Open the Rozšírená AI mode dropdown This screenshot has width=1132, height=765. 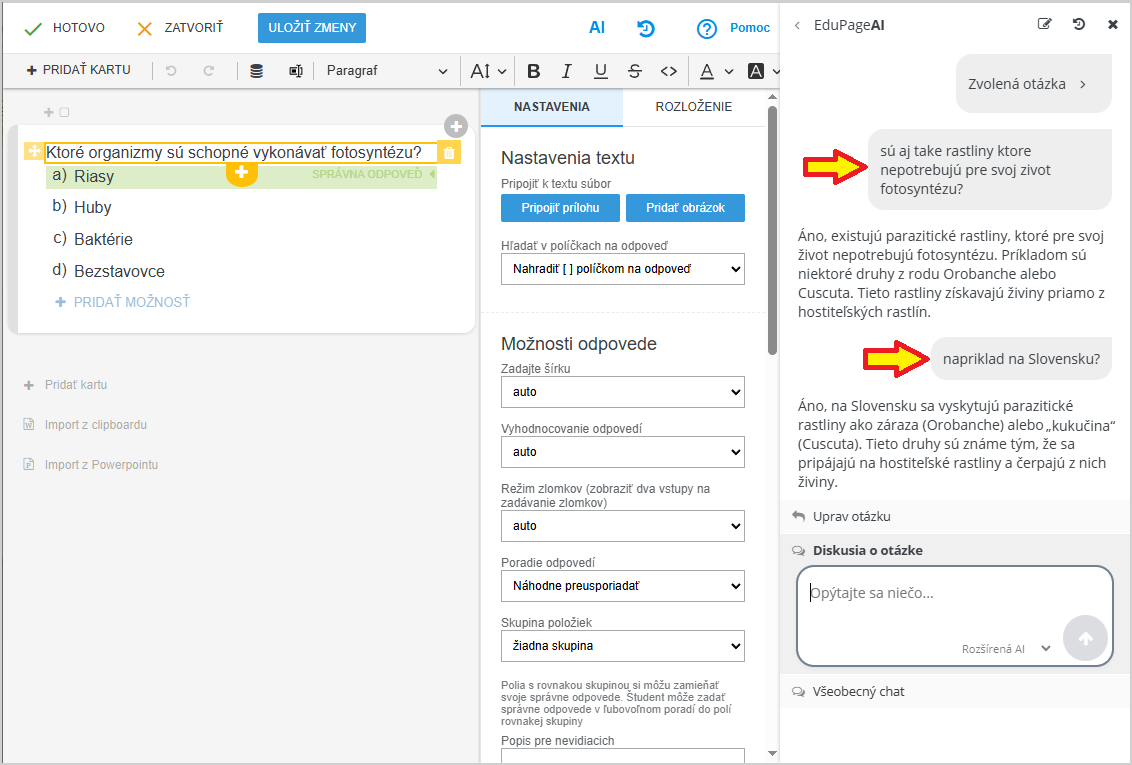[x=1006, y=649]
